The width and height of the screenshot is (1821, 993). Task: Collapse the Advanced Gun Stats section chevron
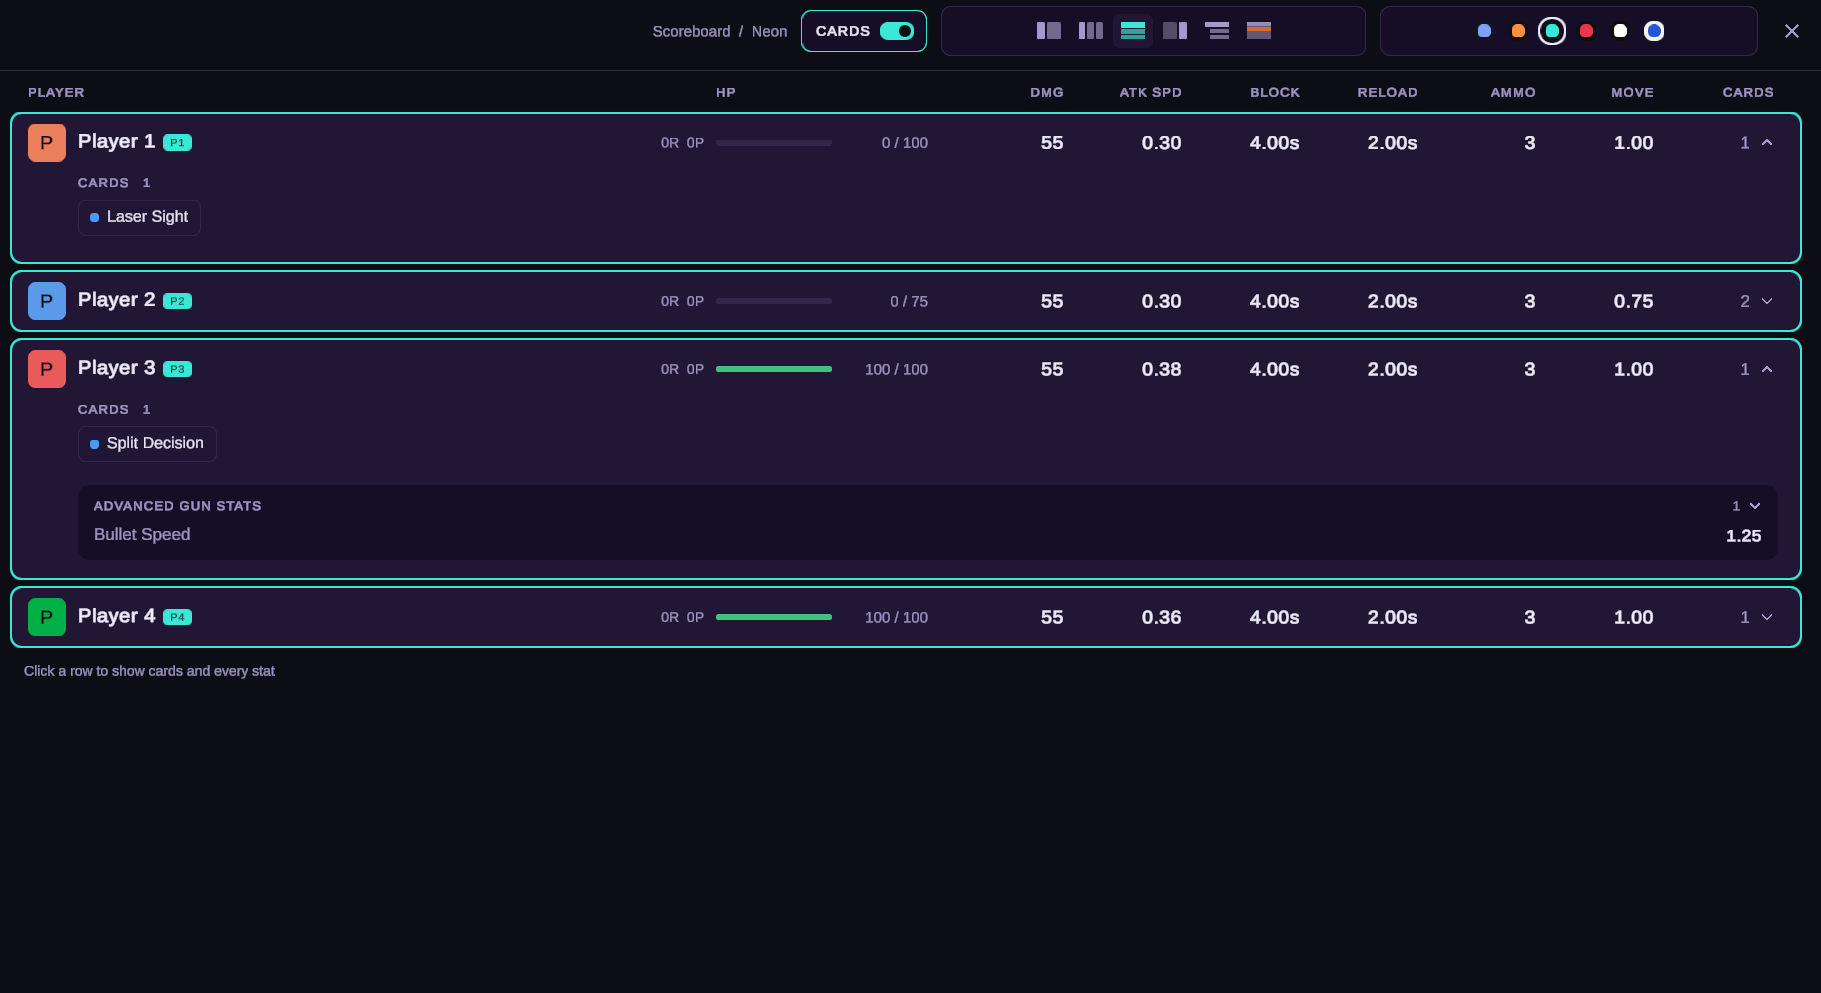(x=1755, y=506)
